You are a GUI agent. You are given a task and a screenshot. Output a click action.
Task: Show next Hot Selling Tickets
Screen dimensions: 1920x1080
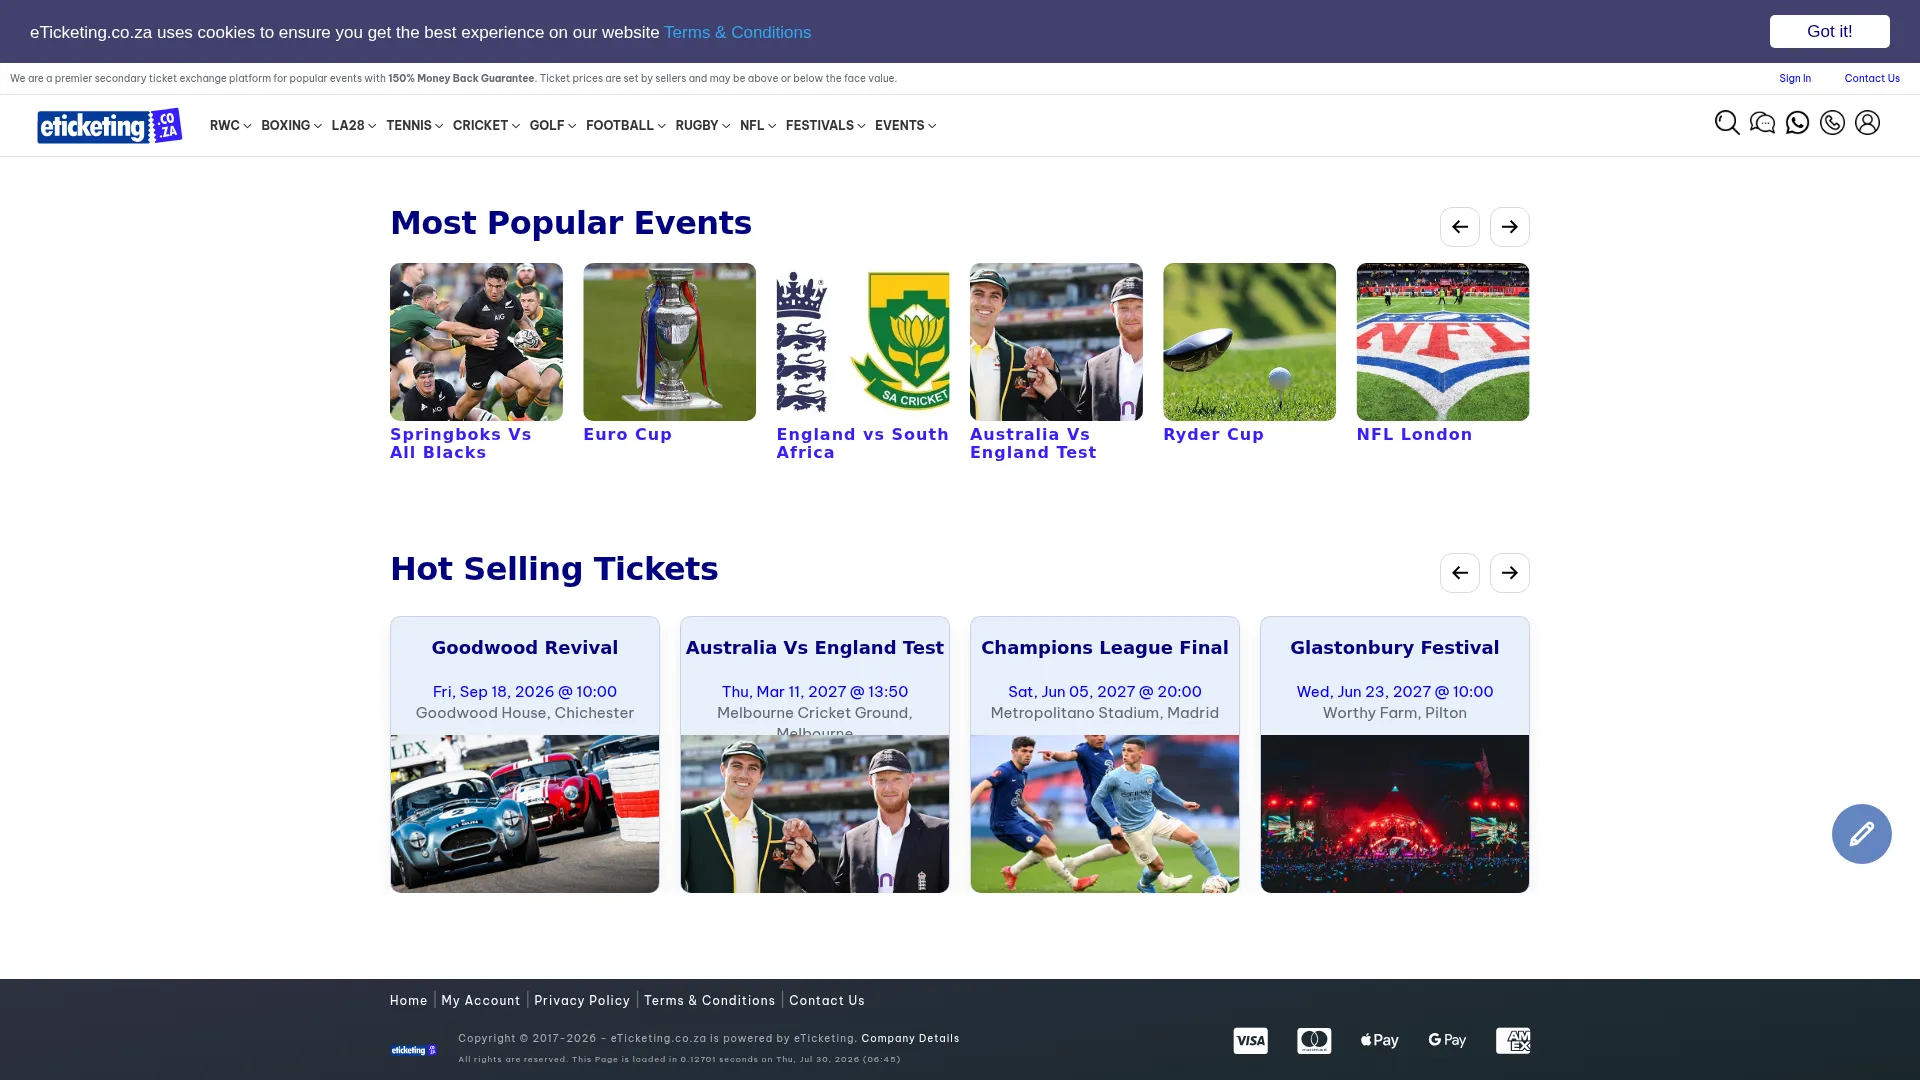click(x=1510, y=573)
